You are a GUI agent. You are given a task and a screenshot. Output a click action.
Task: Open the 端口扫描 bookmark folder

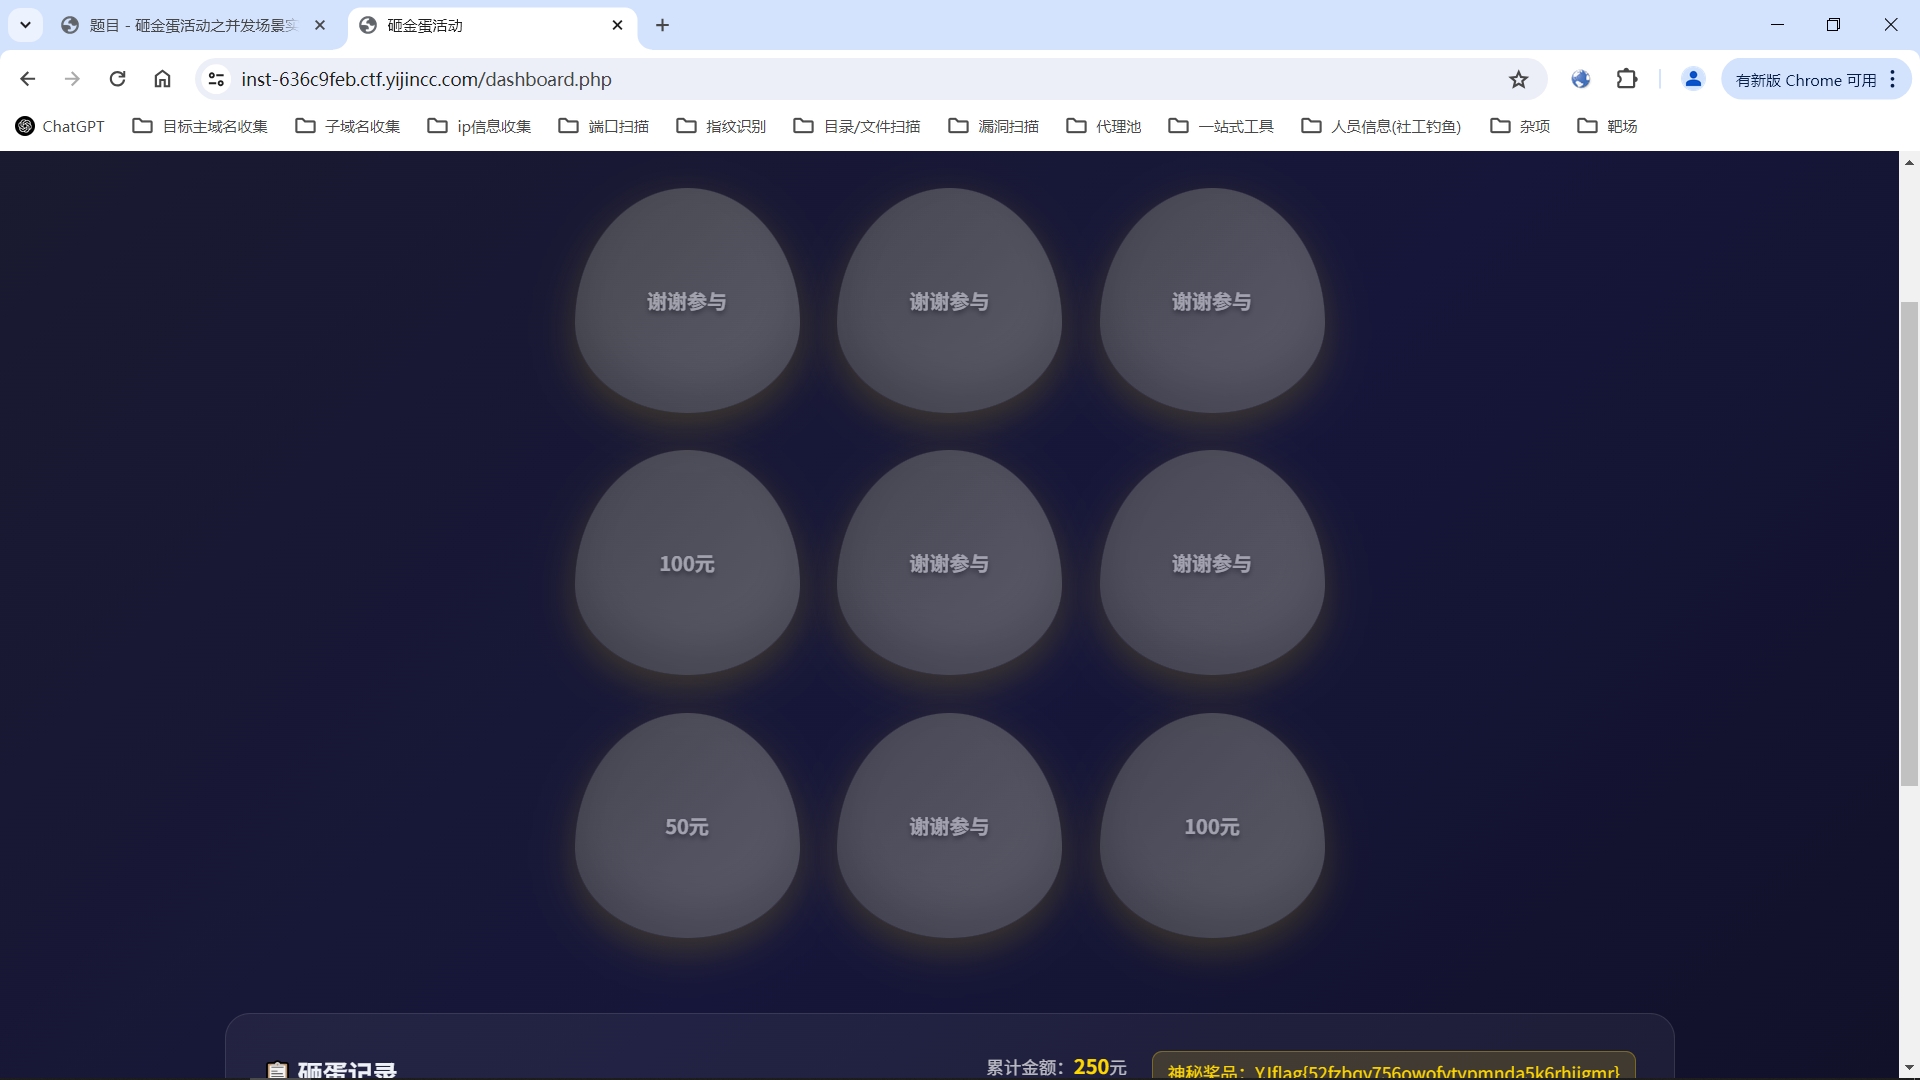pos(604,126)
